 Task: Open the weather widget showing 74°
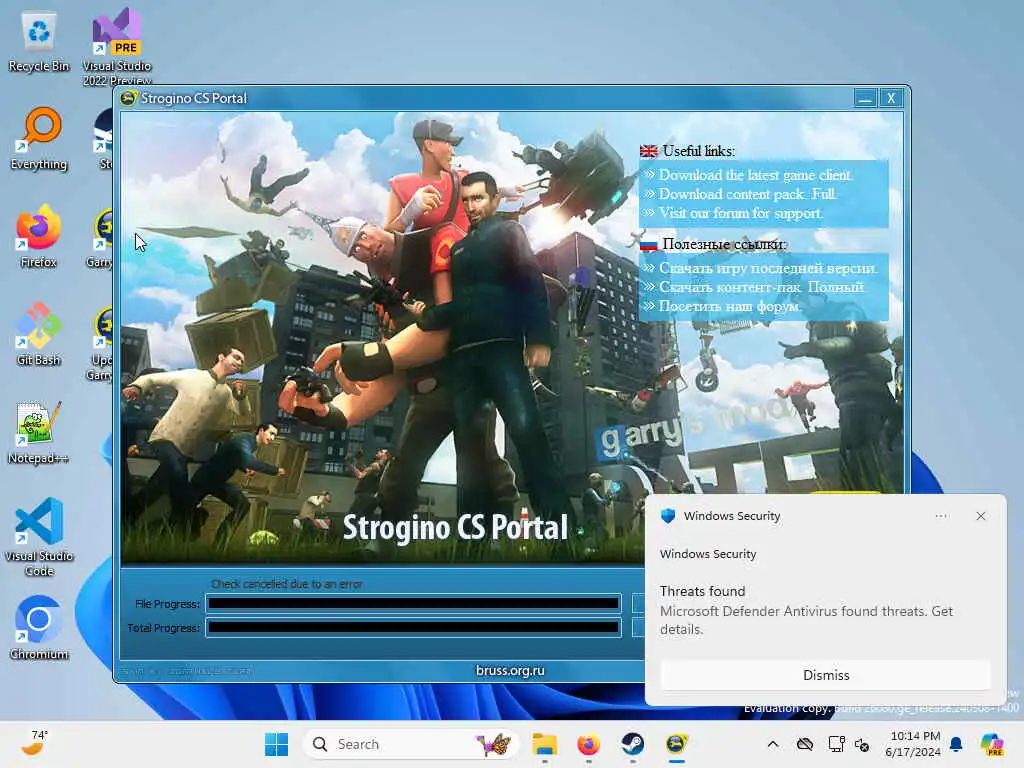pos(34,743)
